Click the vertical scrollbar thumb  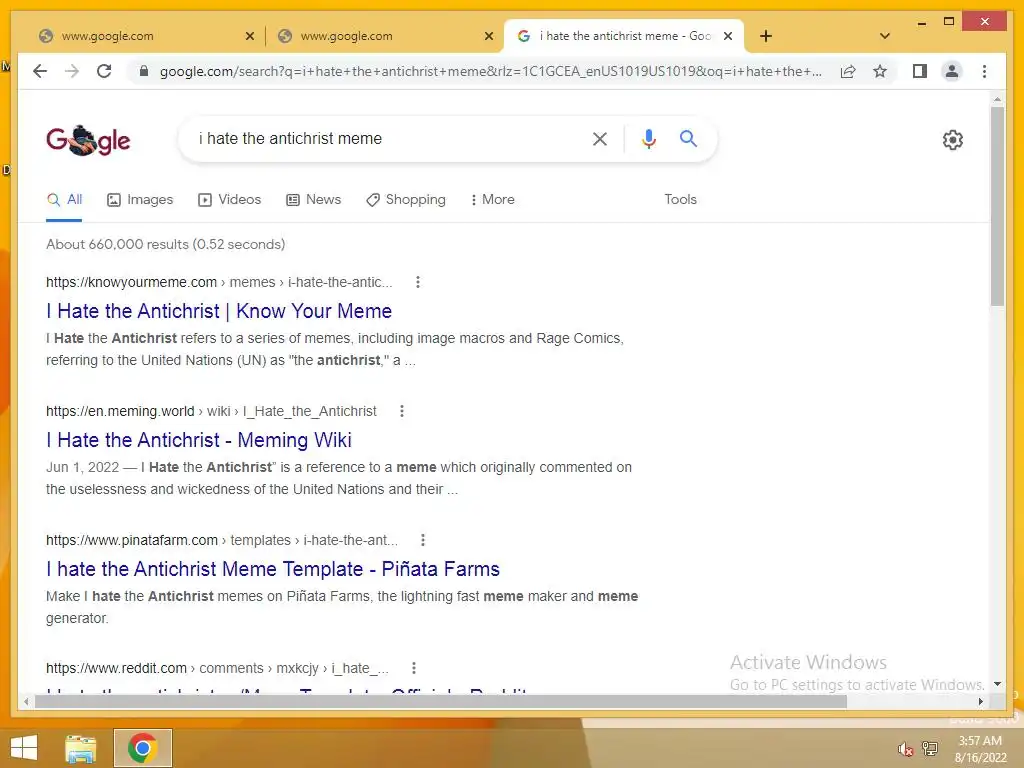coord(997,206)
